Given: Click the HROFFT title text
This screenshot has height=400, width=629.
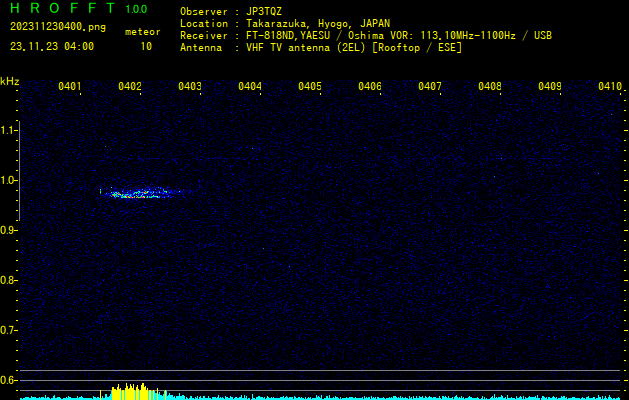Looking at the screenshot, I should pyautogui.click(x=63, y=8).
